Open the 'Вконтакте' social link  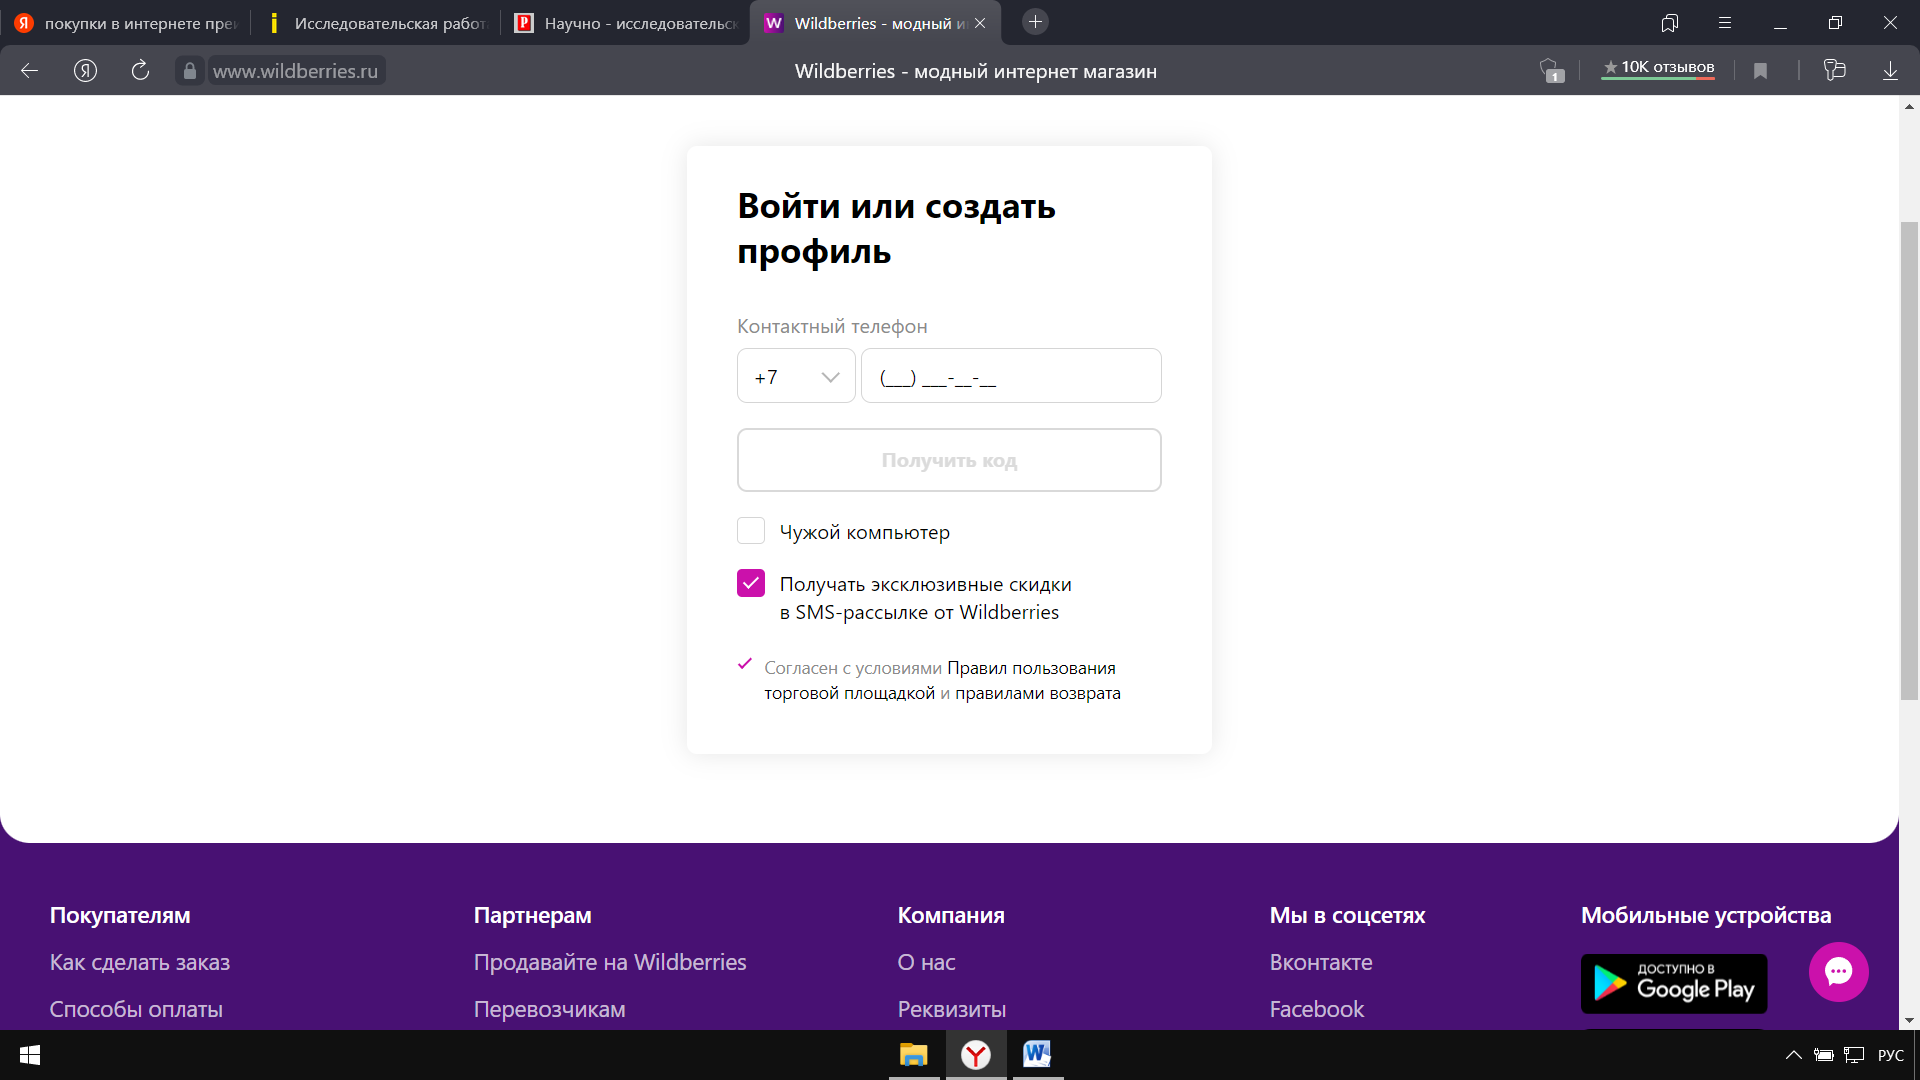[1321, 962]
